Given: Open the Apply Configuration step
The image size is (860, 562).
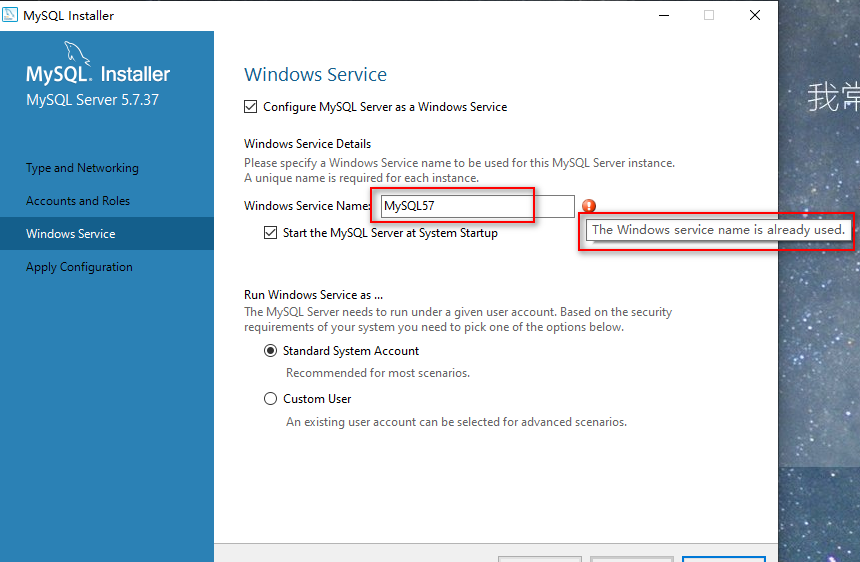Looking at the screenshot, I should tap(80, 267).
